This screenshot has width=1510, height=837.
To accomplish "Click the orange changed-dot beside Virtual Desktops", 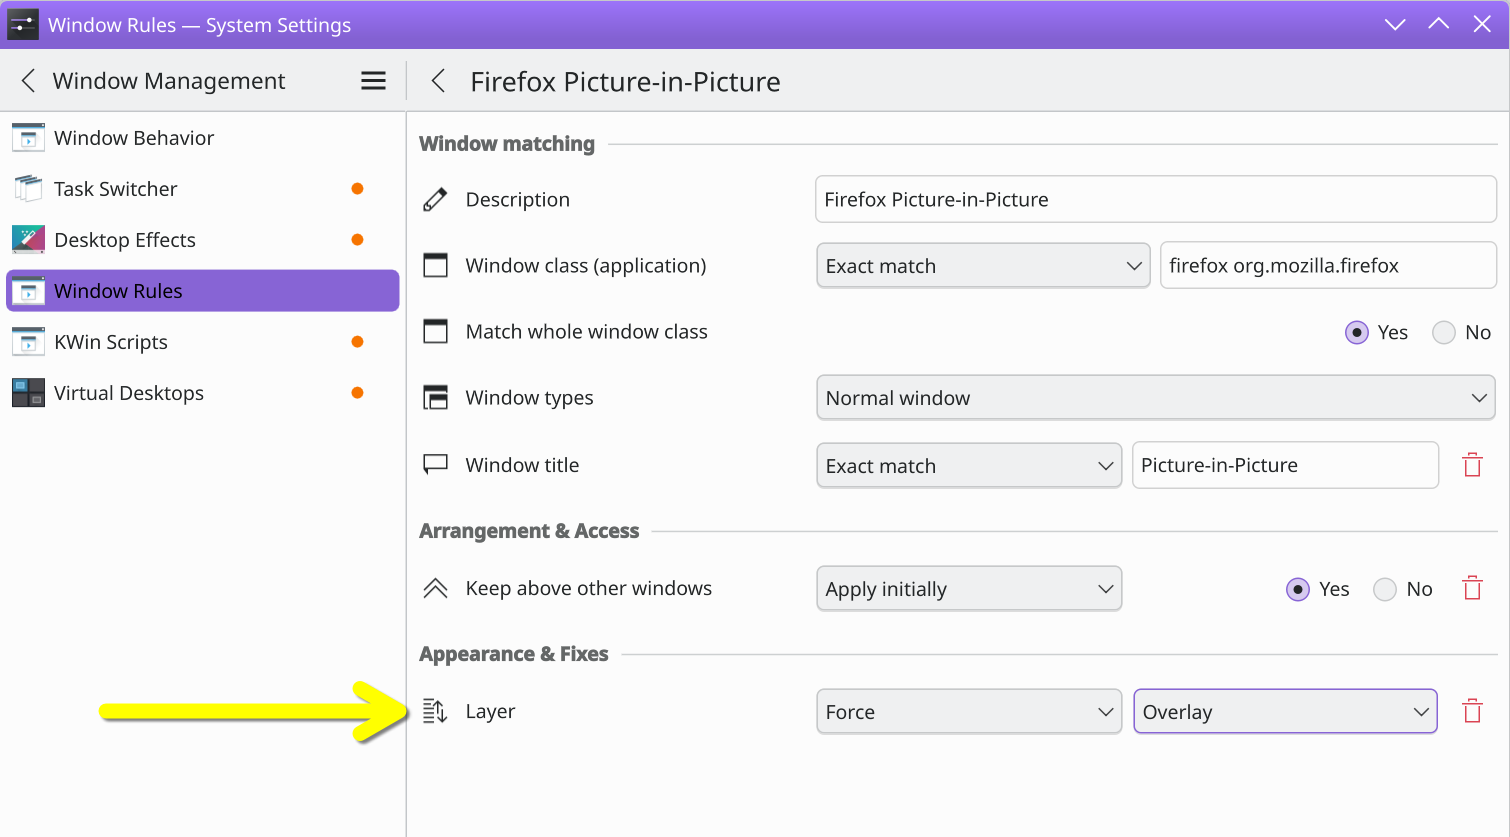I will tap(357, 393).
